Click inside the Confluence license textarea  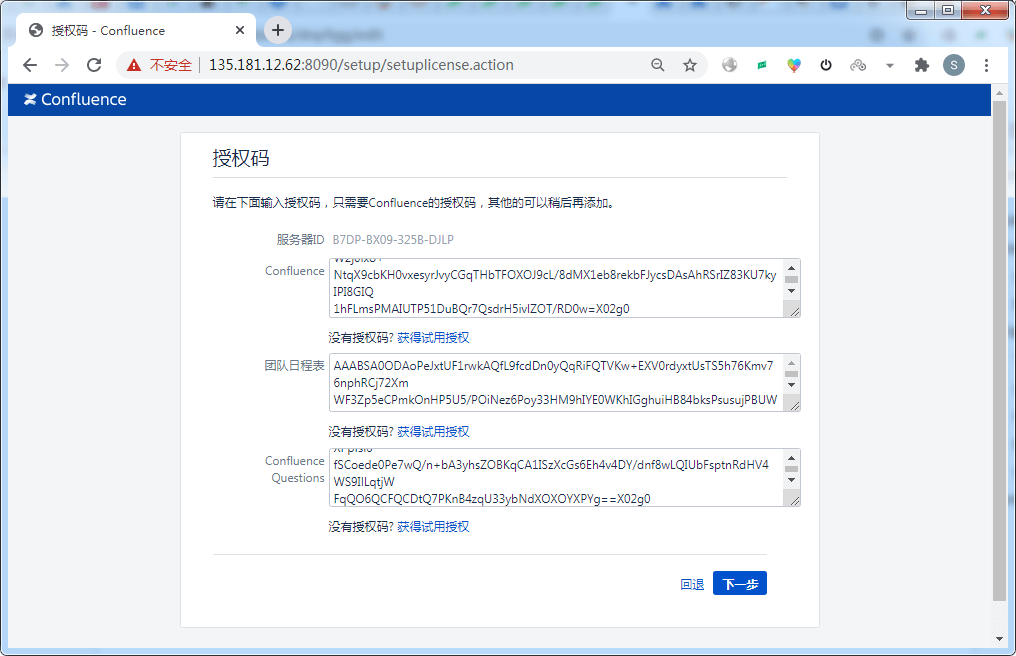(557, 288)
